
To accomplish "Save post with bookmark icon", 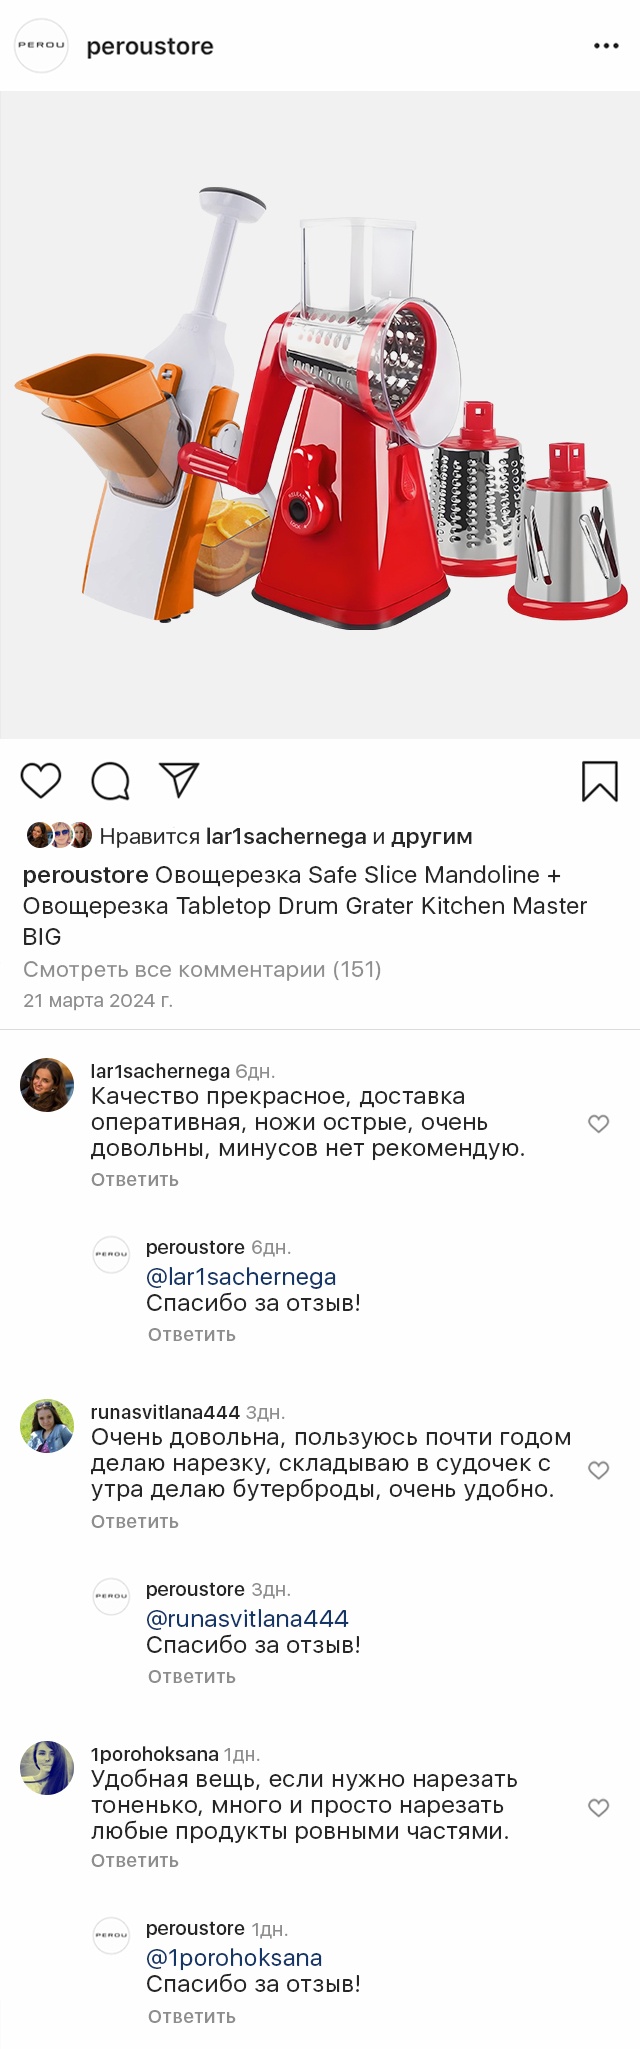I will tap(600, 781).
